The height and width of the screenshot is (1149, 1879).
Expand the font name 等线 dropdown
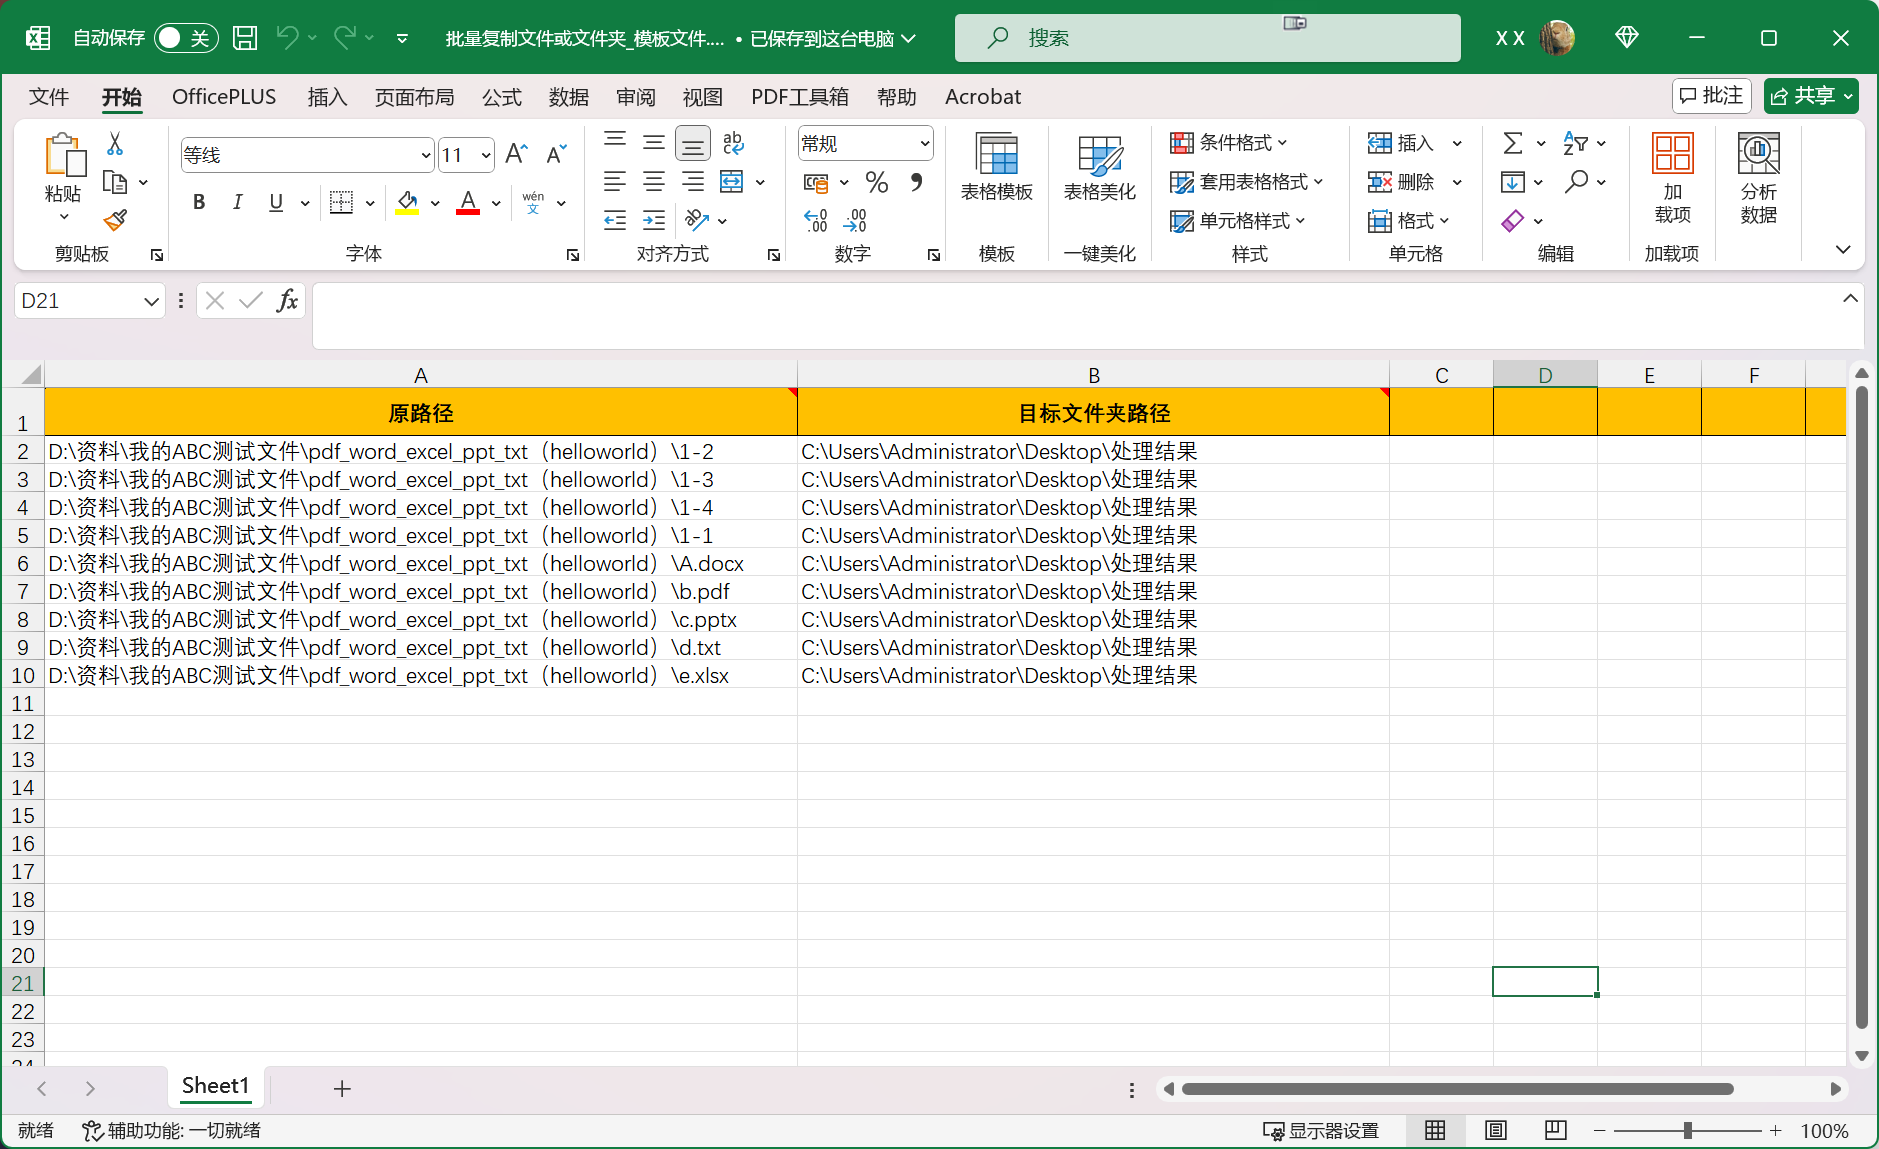426,155
